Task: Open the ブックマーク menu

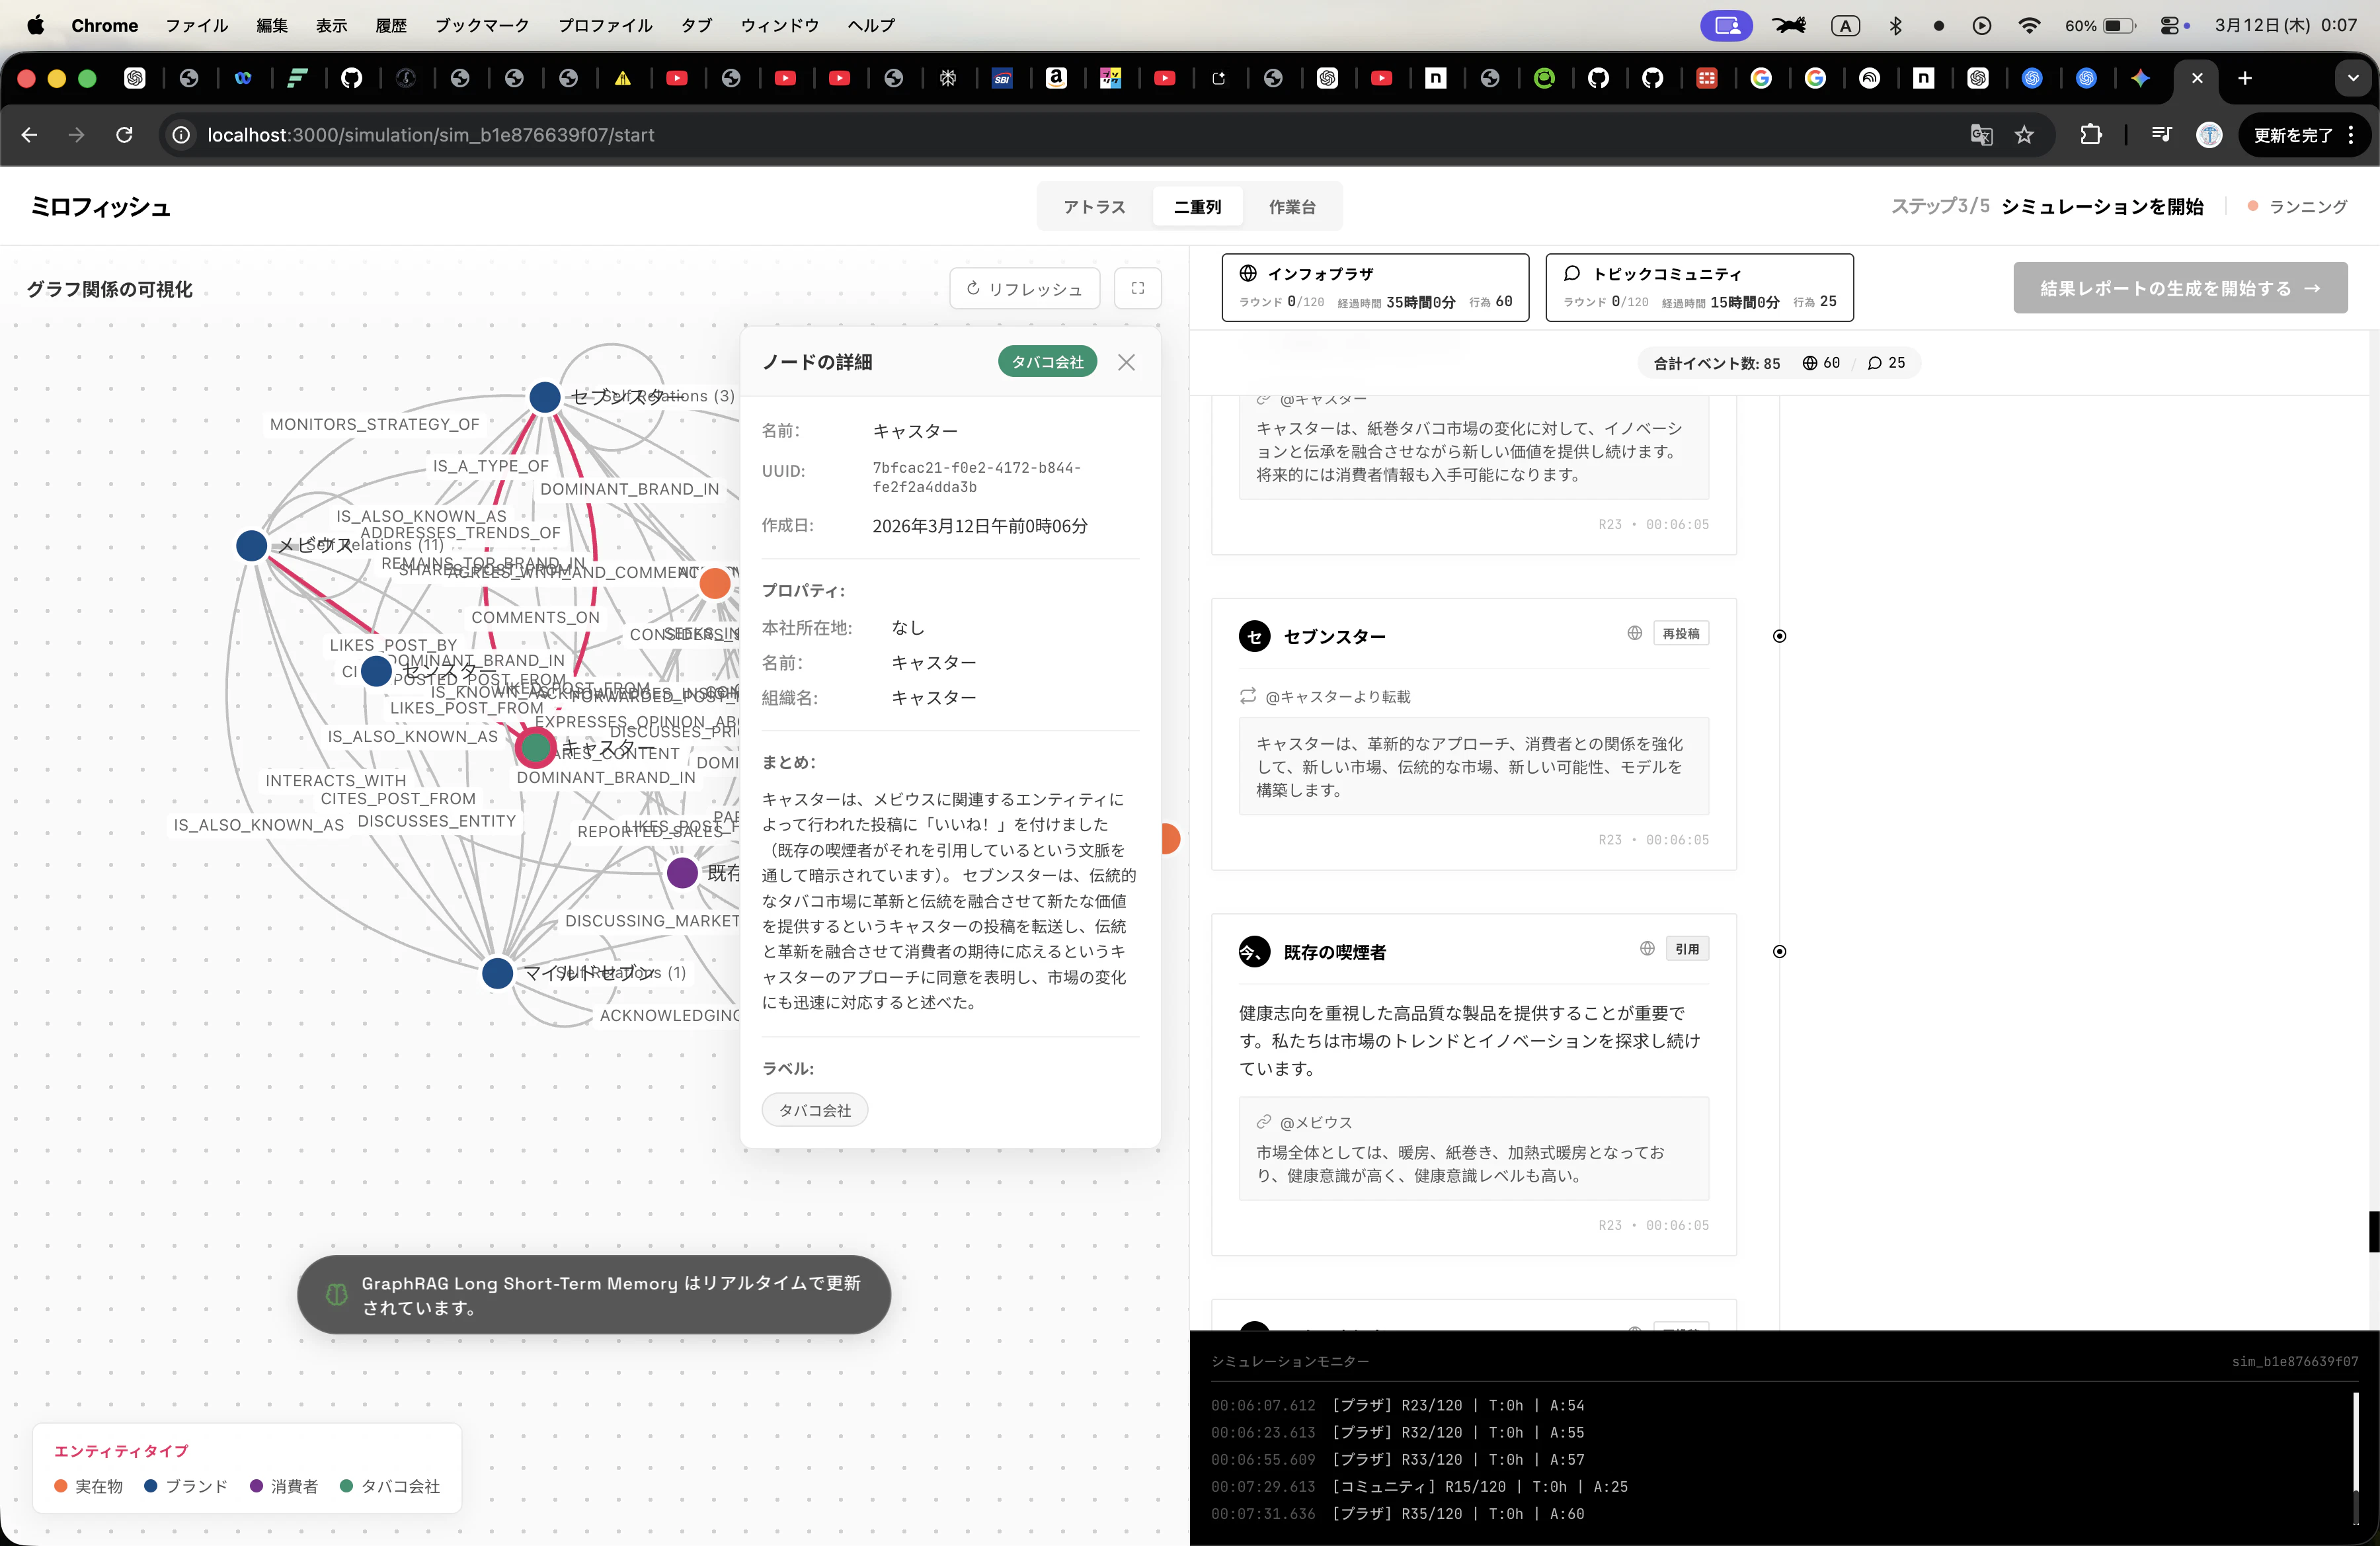Action: click(x=482, y=25)
